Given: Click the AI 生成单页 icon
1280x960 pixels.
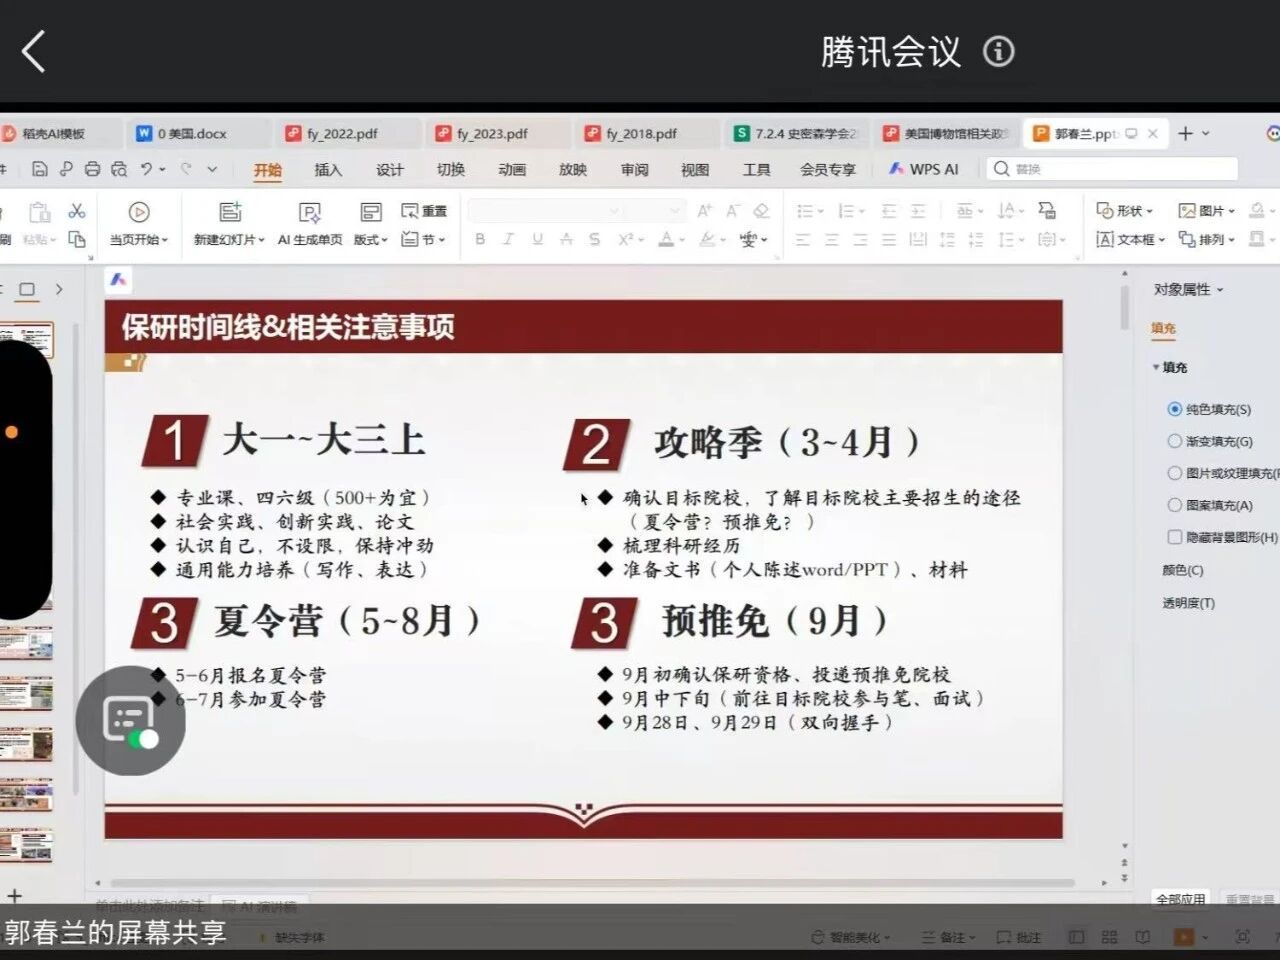Looking at the screenshot, I should (310, 212).
